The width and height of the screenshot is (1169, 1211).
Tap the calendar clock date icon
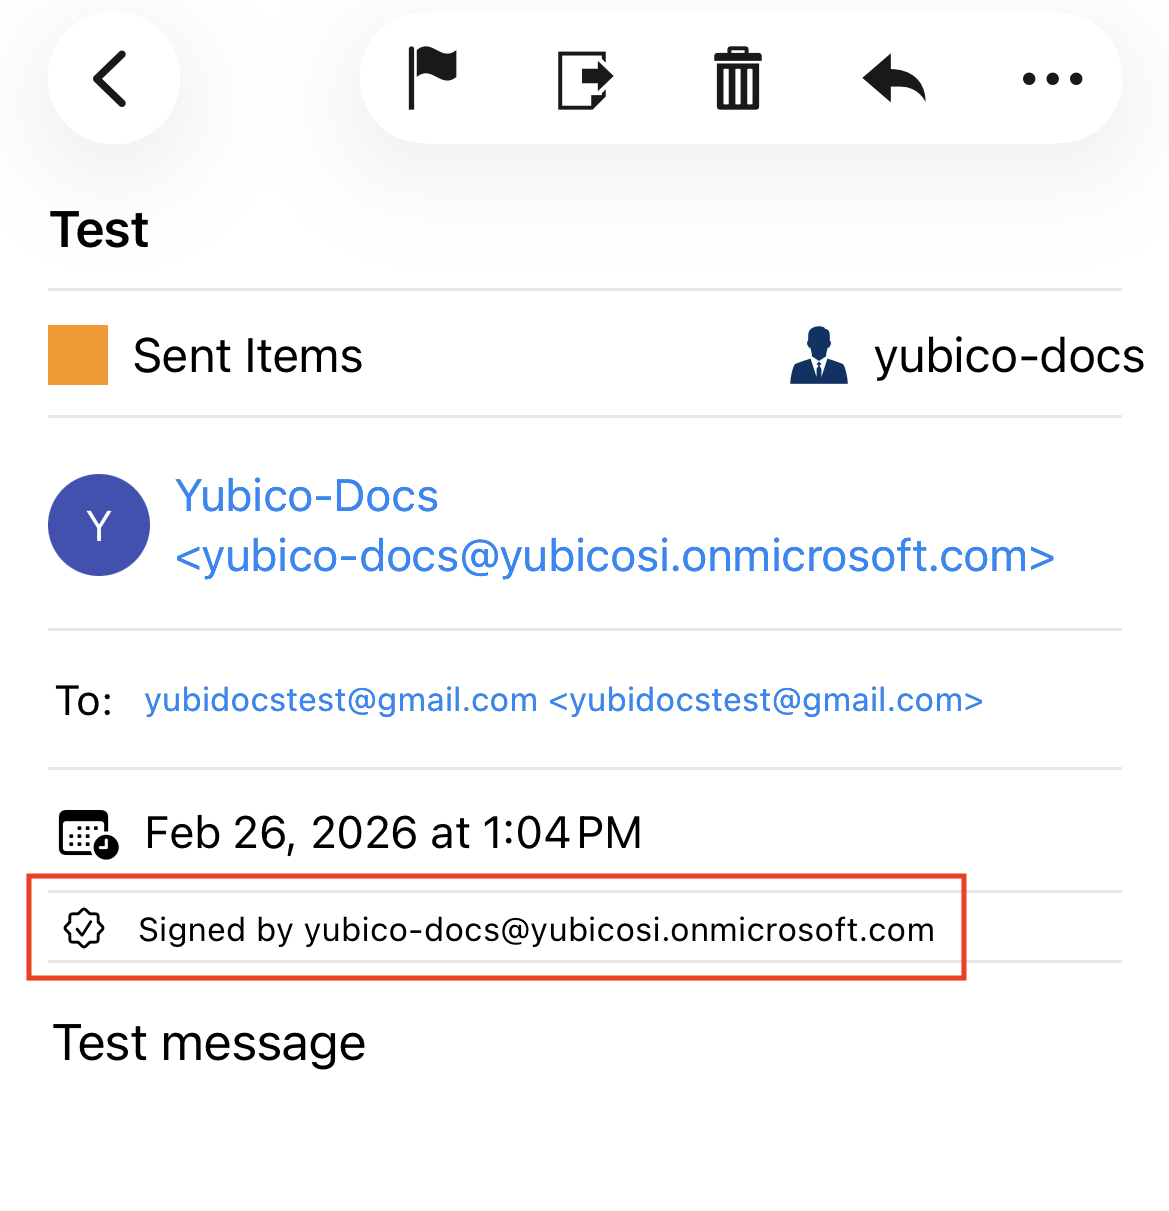88,834
